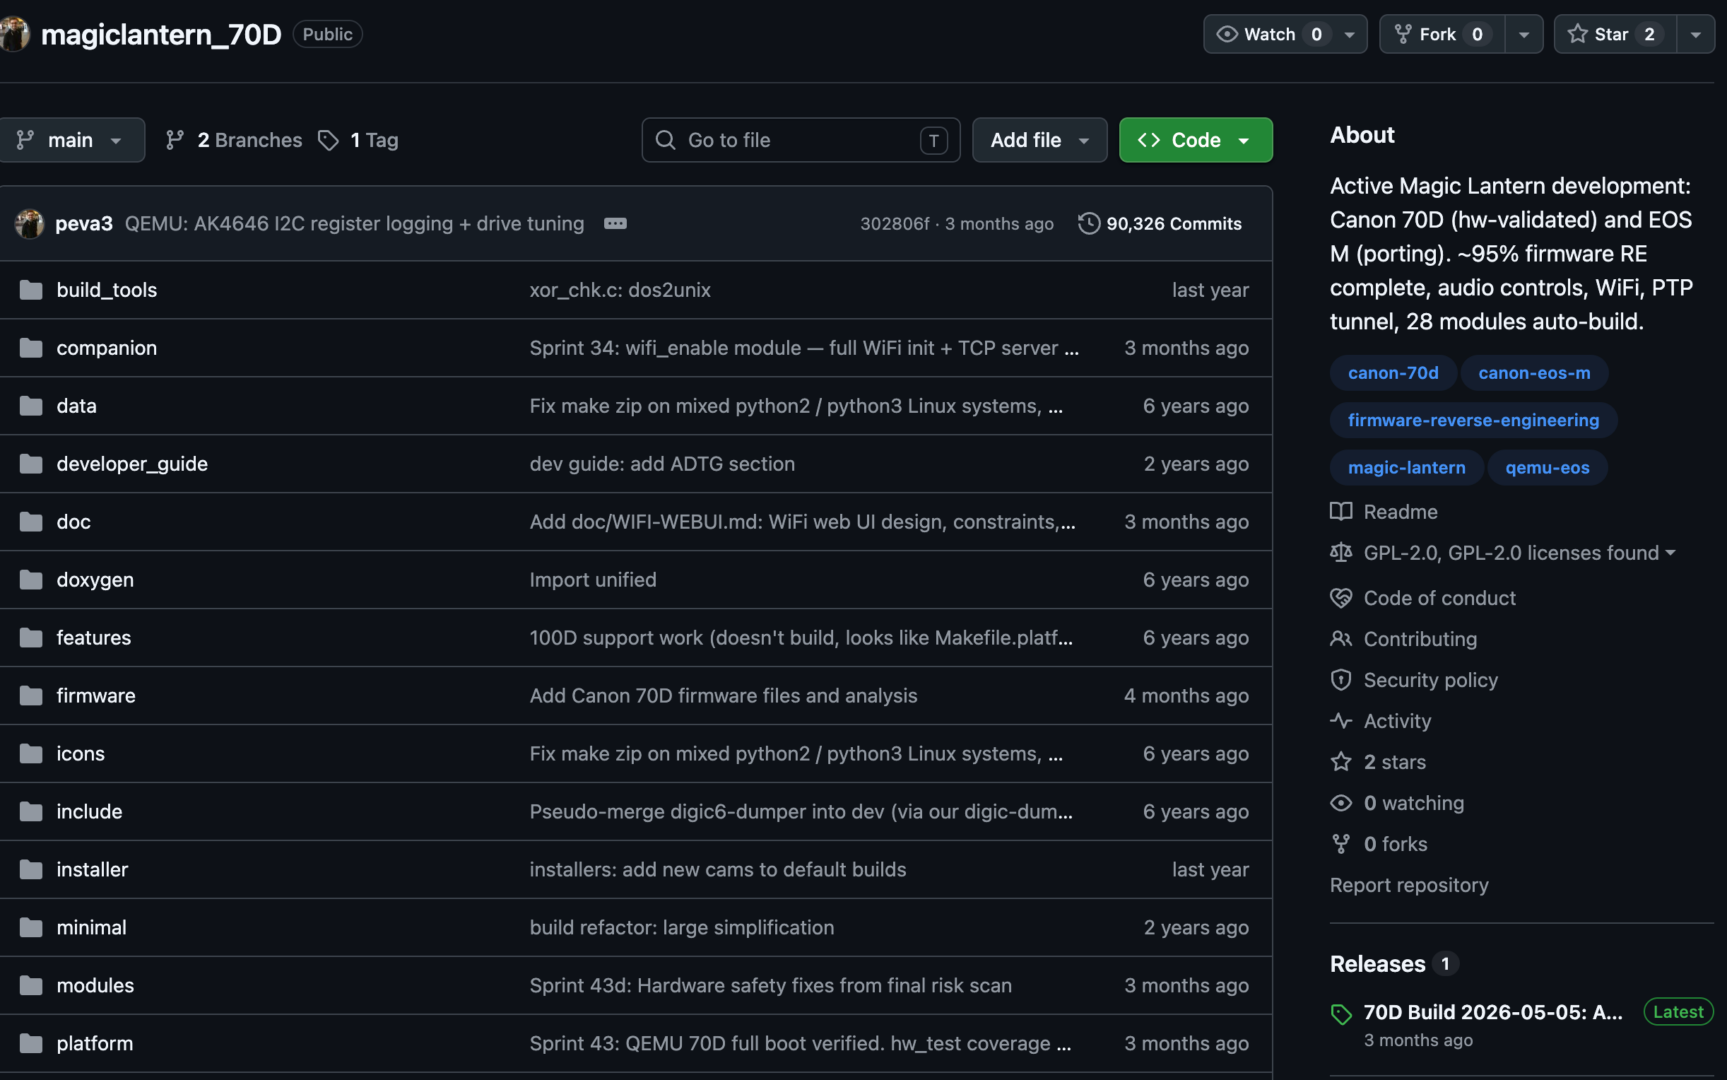Open the firmware folder
This screenshot has height=1080, width=1727.
(x=96, y=696)
